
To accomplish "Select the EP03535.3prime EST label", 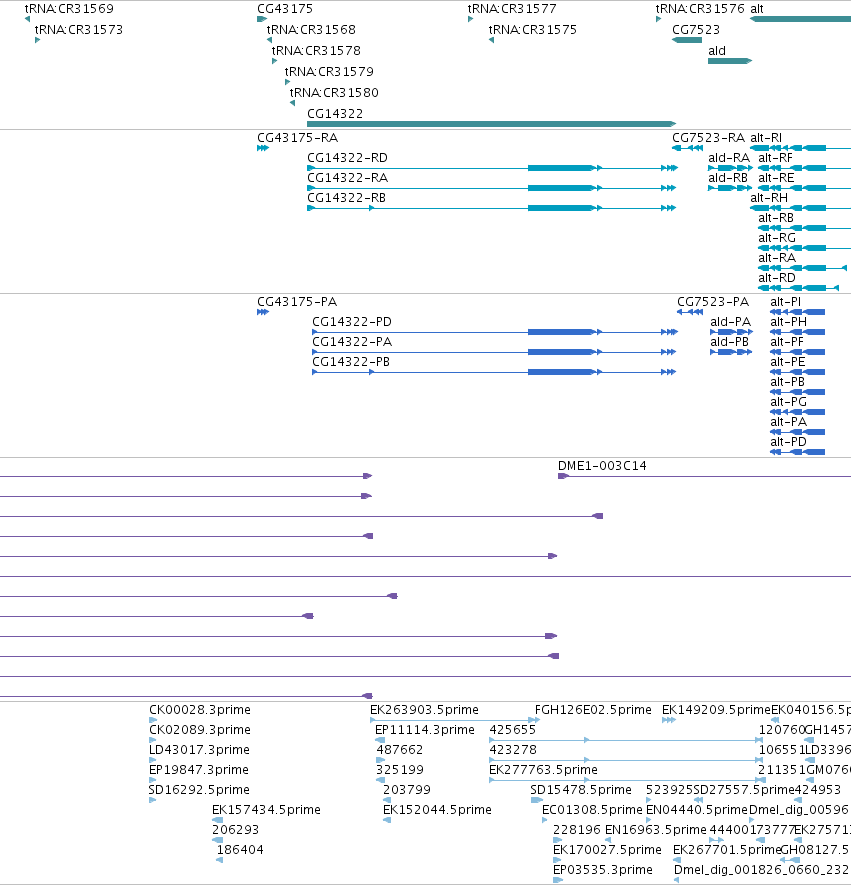I will [x=603, y=870].
